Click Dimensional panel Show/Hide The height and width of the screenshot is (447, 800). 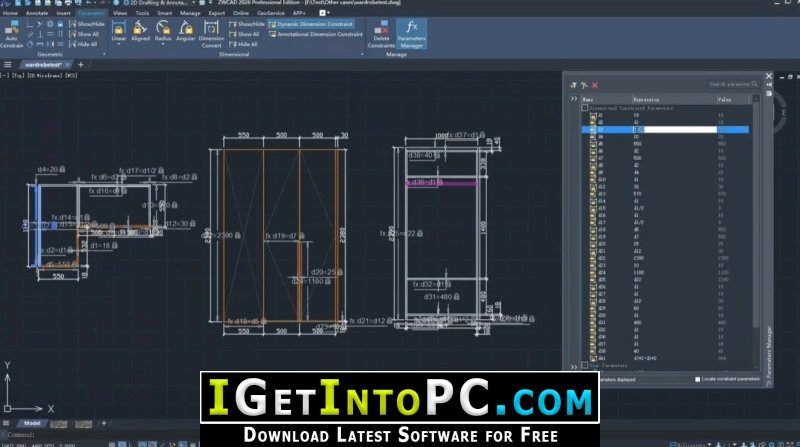point(247,24)
